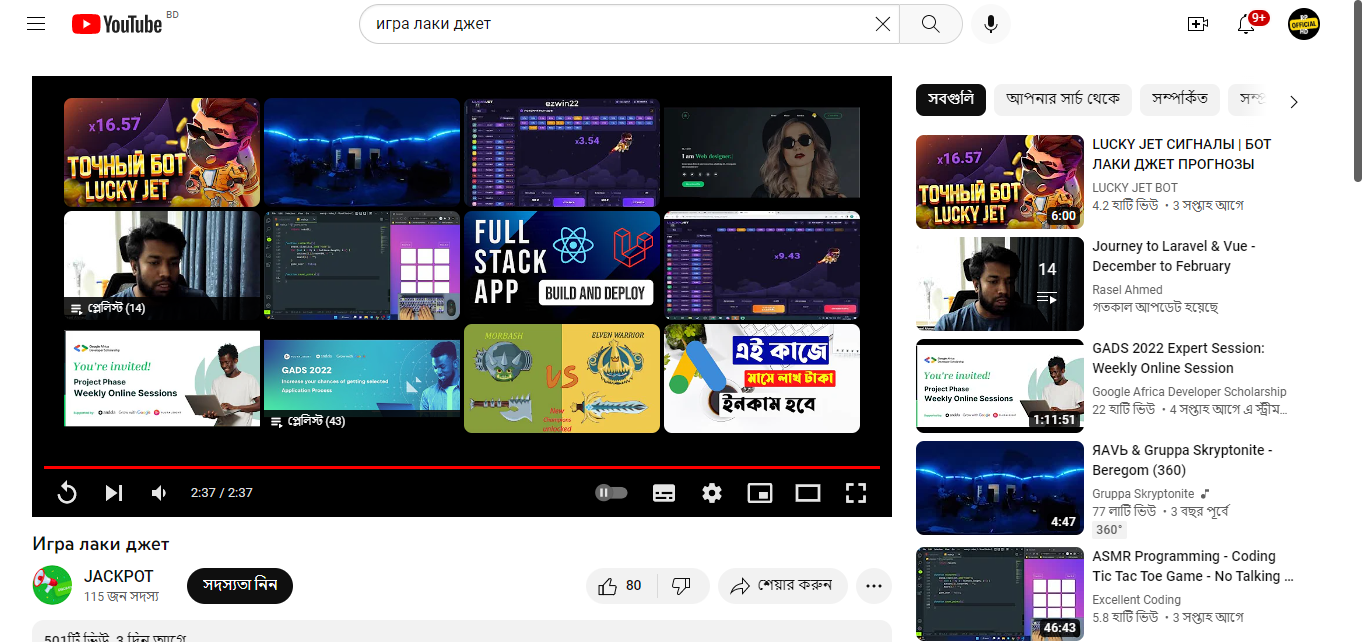Viewport: 1366px width, 642px height.
Task: Skip to the next video
Action: [114, 493]
